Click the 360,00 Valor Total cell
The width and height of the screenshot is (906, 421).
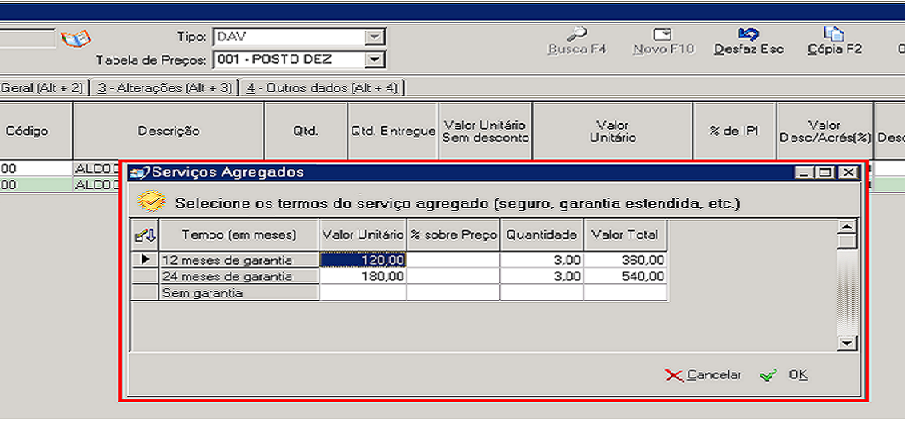[625, 260]
